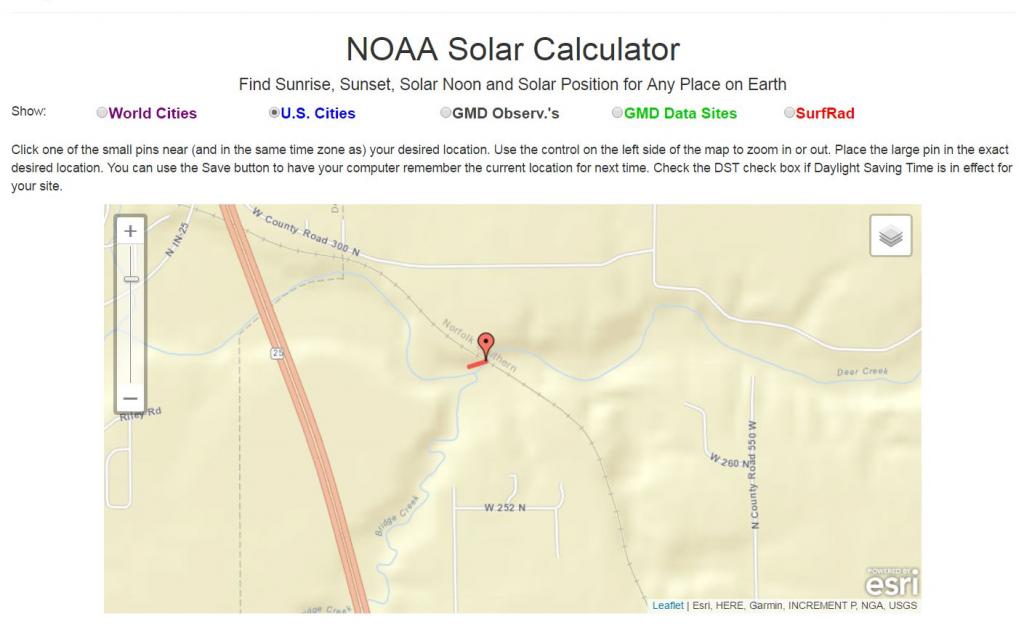Viewport: 1024px width, 633px height.
Task: Click the Deer Creek map label
Action: [862, 372]
